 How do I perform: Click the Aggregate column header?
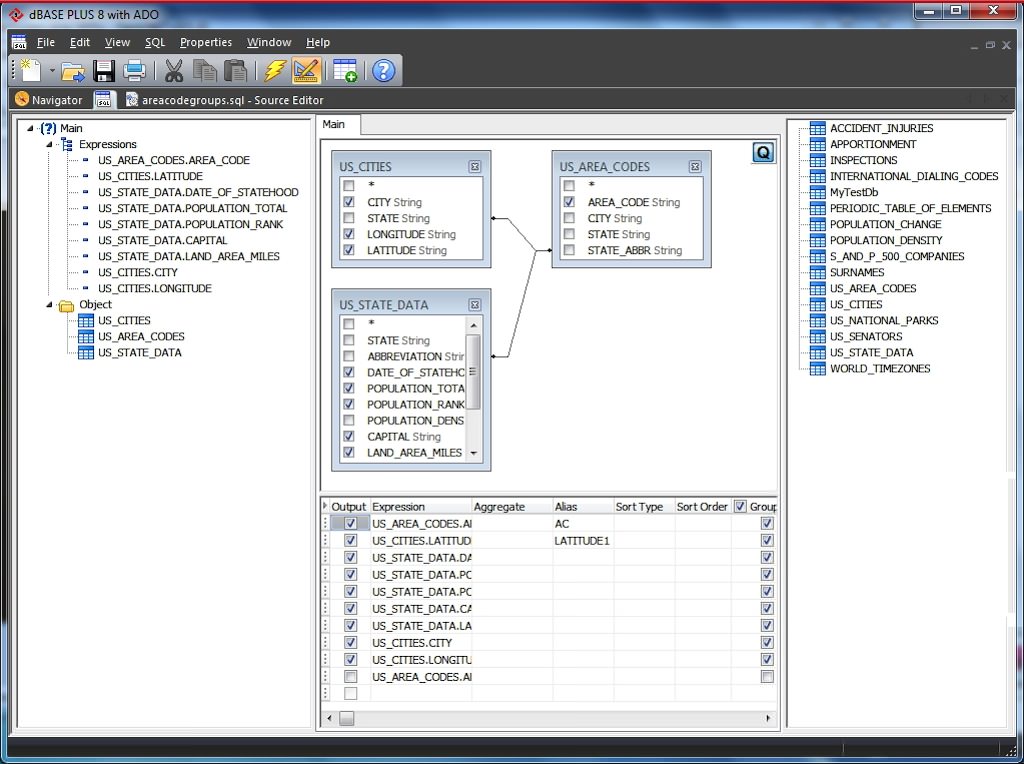coord(512,507)
